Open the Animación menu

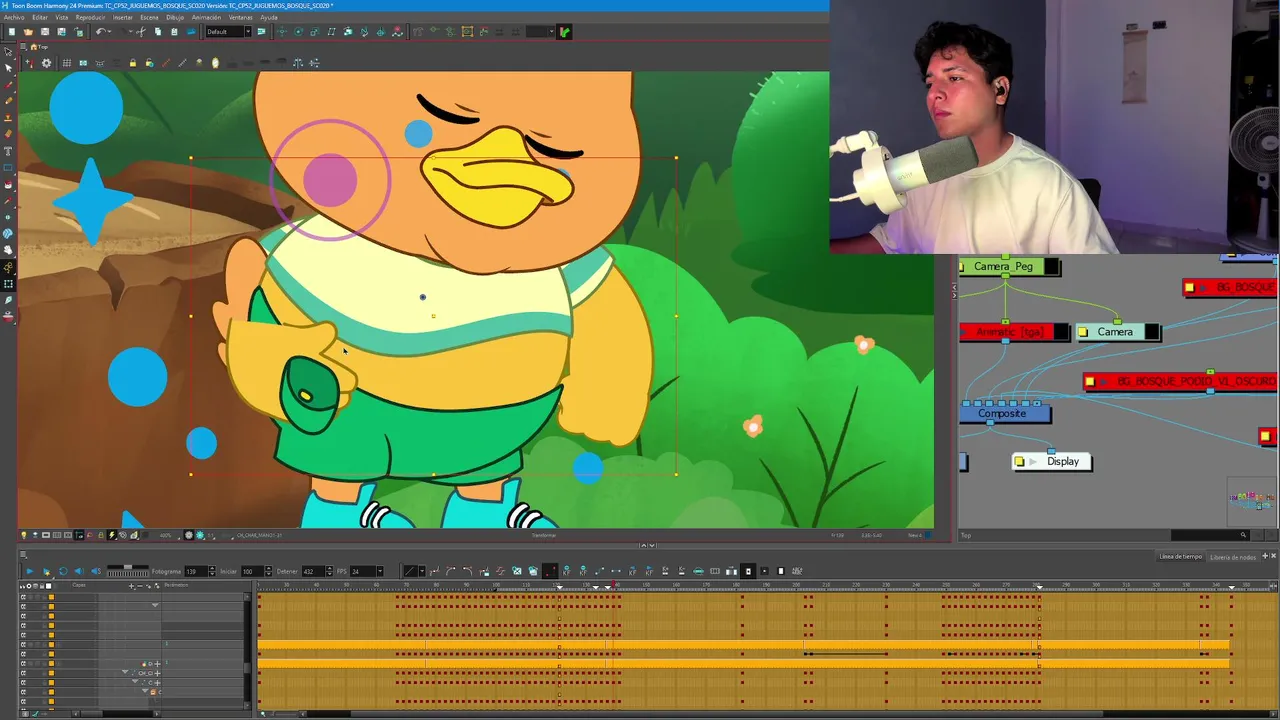pos(206,17)
